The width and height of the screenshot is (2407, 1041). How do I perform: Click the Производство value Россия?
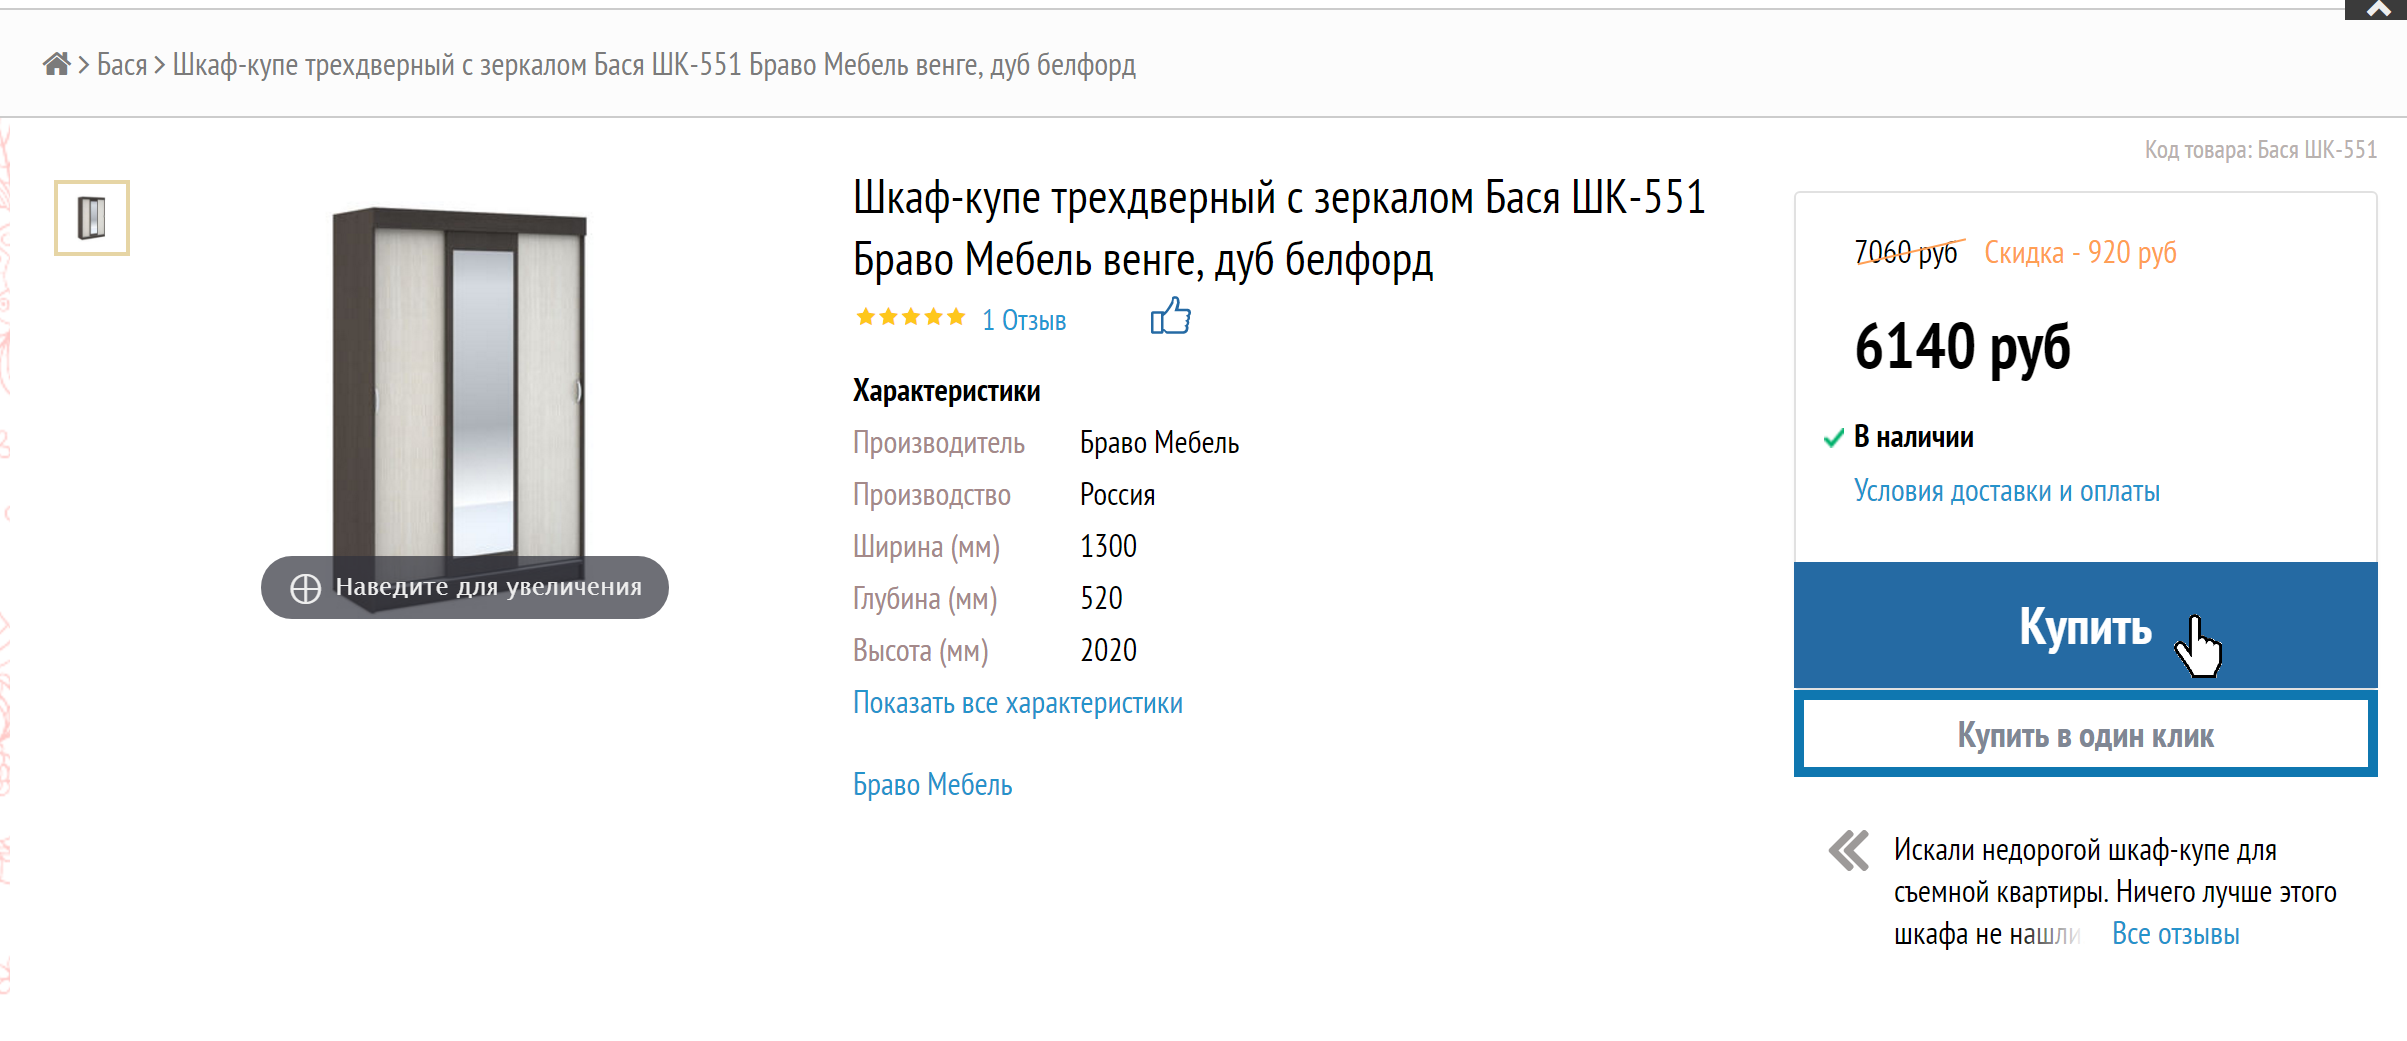coord(1117,495)
